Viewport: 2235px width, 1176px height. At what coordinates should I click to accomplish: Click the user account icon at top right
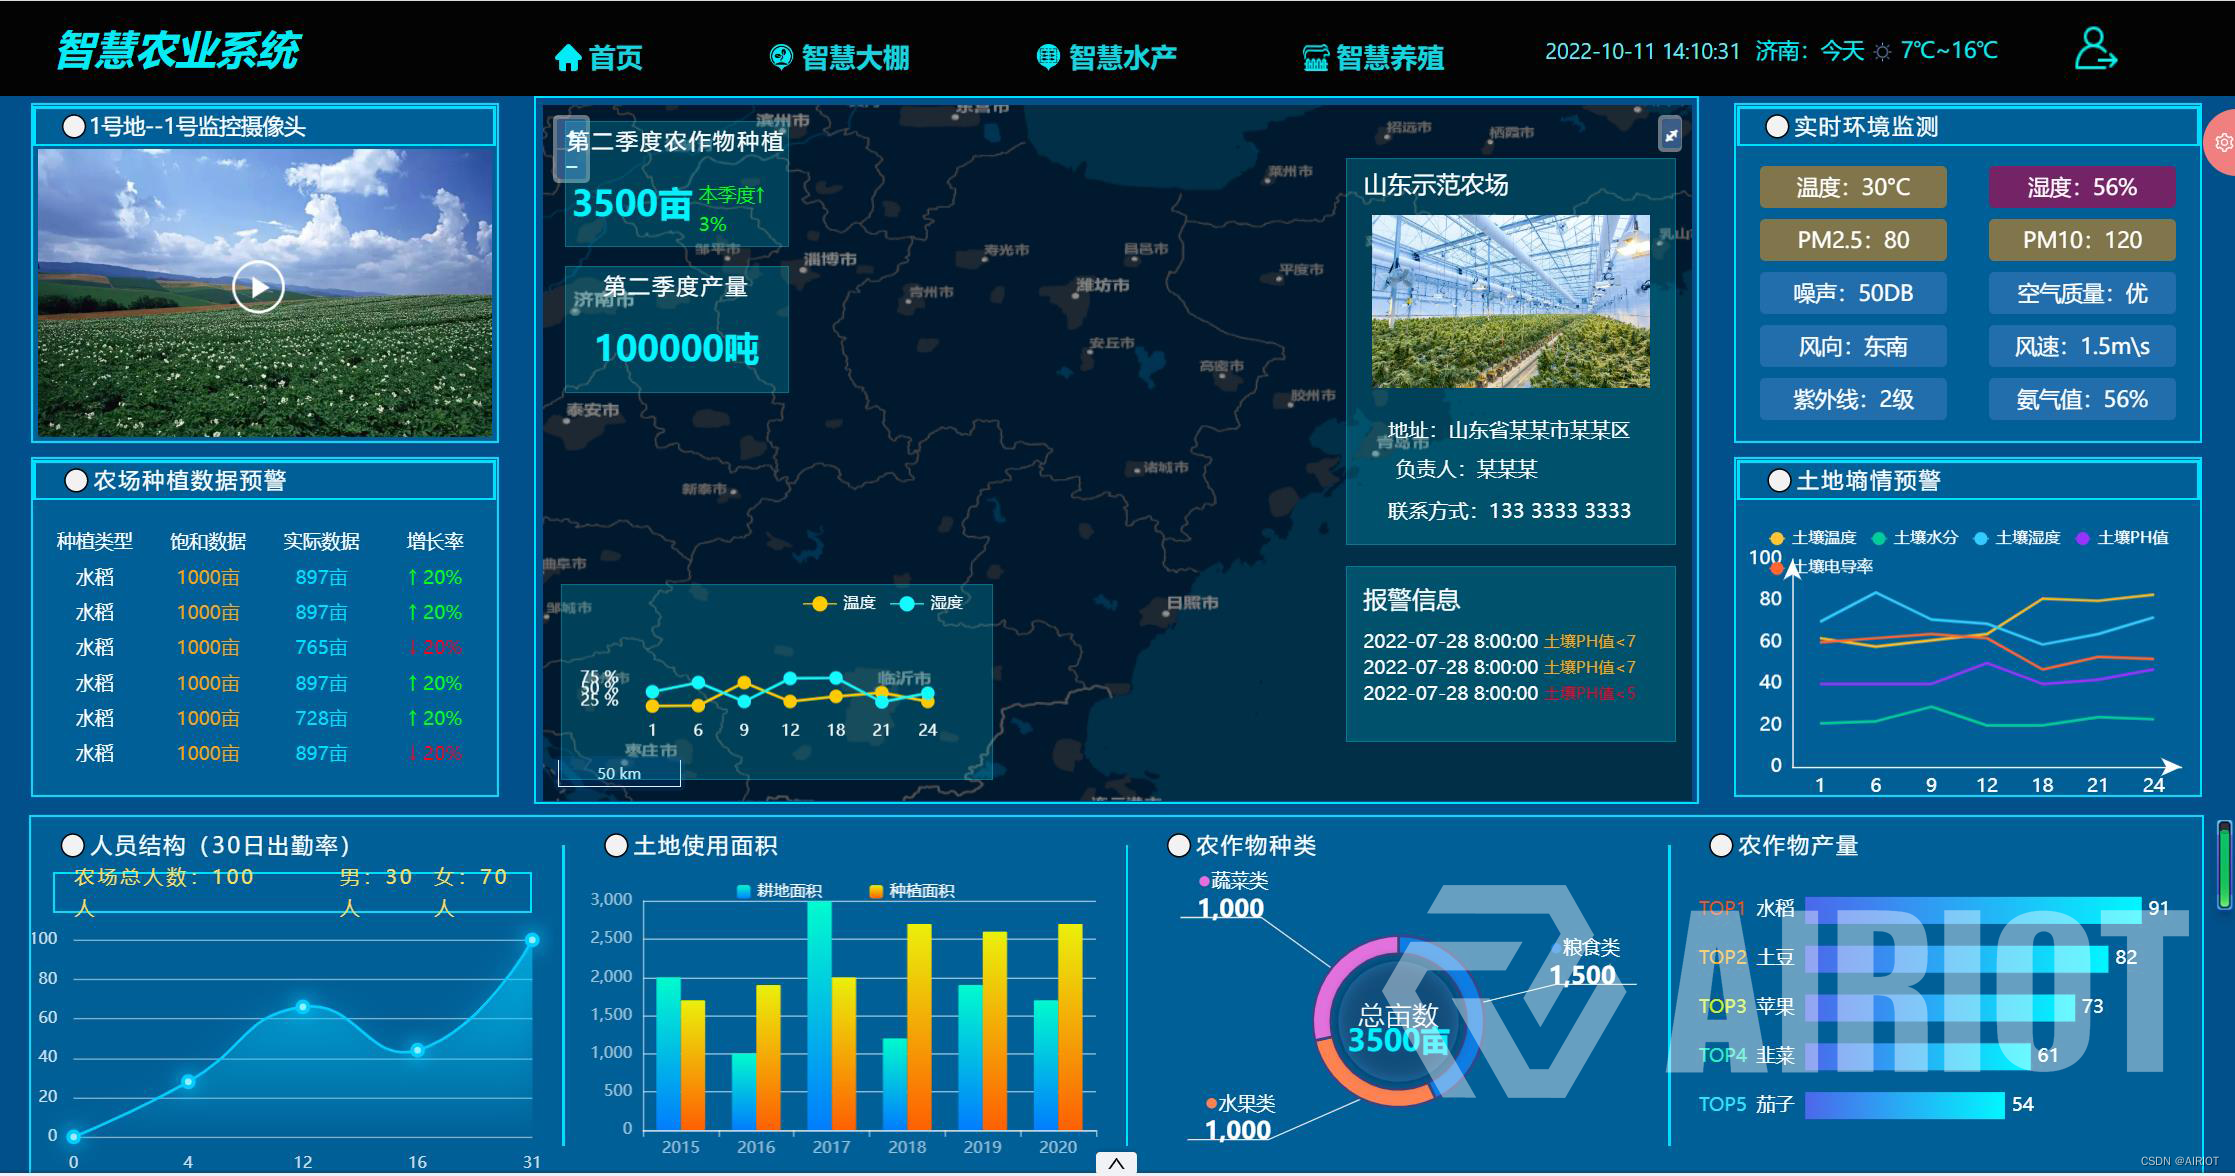(2096, 47)
